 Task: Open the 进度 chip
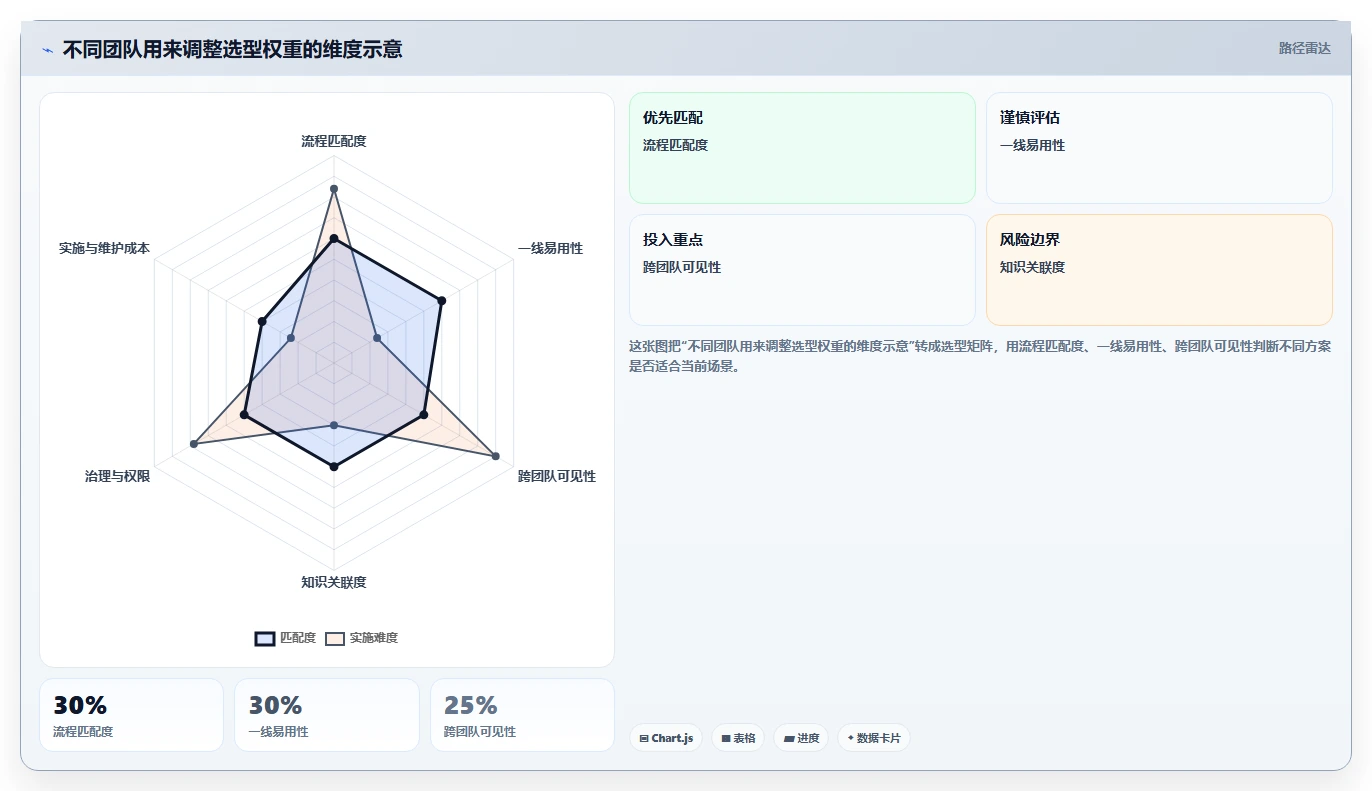tap(801, 738)
